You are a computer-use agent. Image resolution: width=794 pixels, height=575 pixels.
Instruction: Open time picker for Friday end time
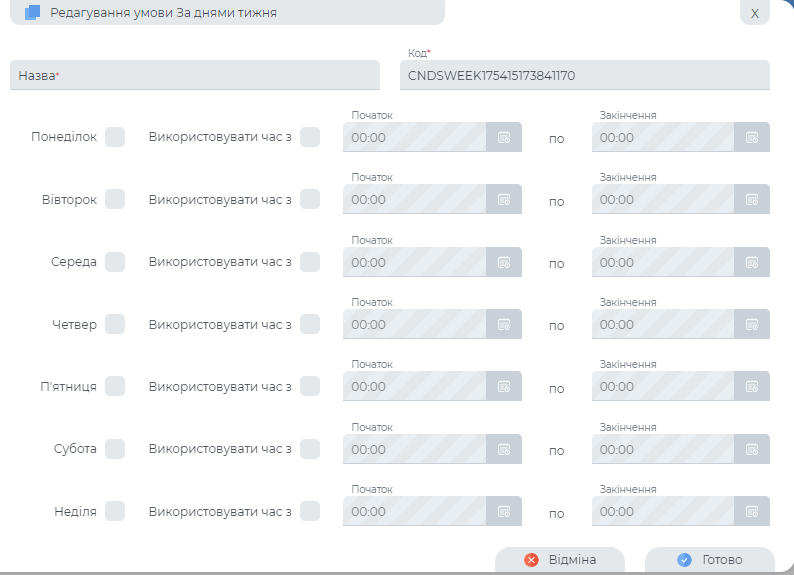(x=752, y=387)
